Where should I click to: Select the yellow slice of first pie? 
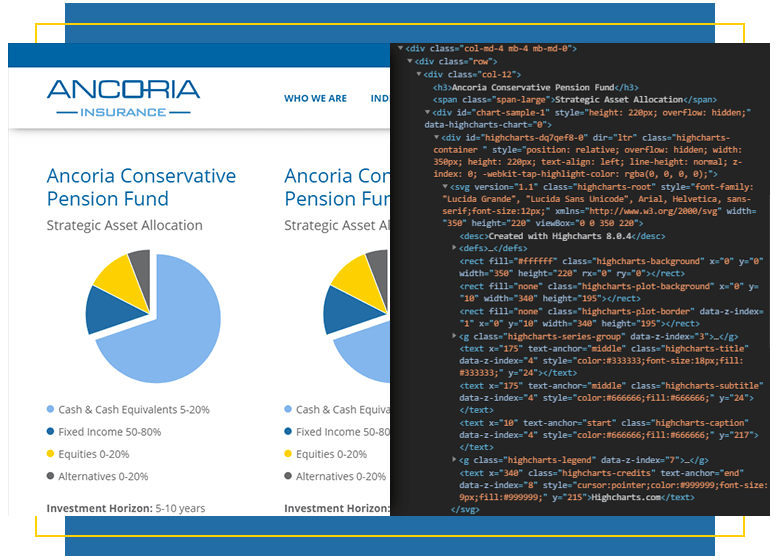point(121,282)
